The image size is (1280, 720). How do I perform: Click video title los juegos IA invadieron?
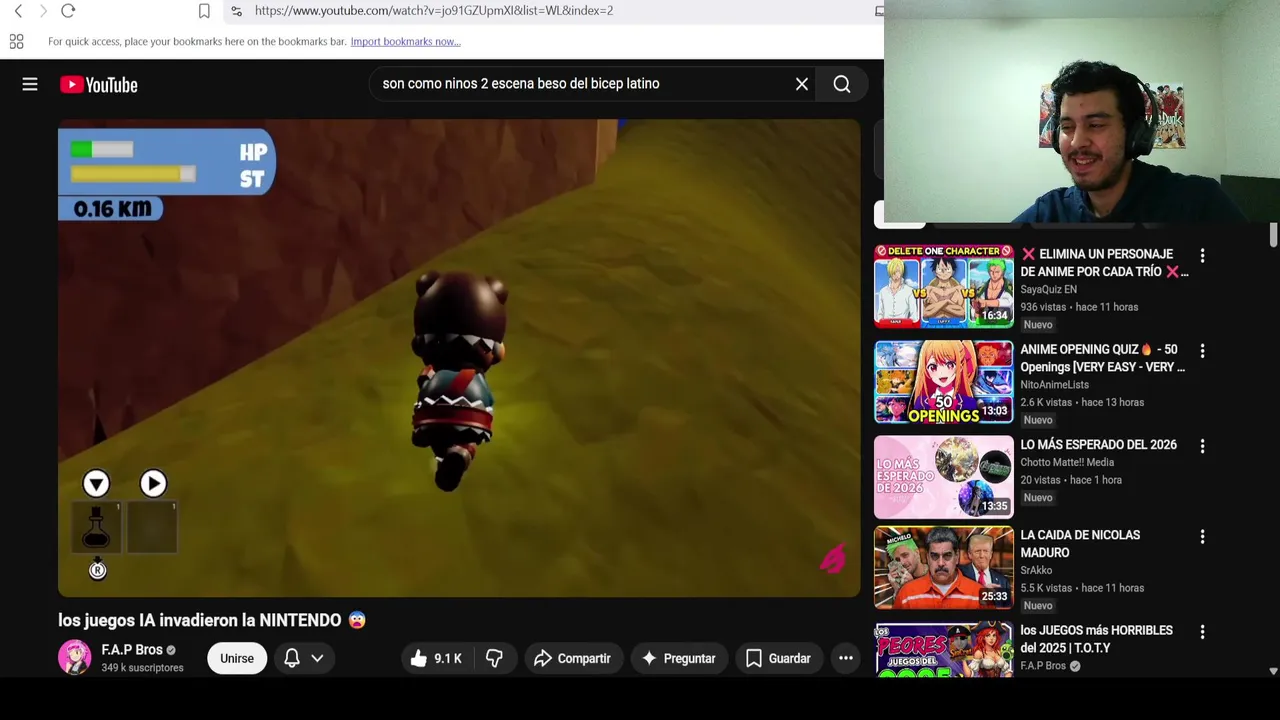212,620
